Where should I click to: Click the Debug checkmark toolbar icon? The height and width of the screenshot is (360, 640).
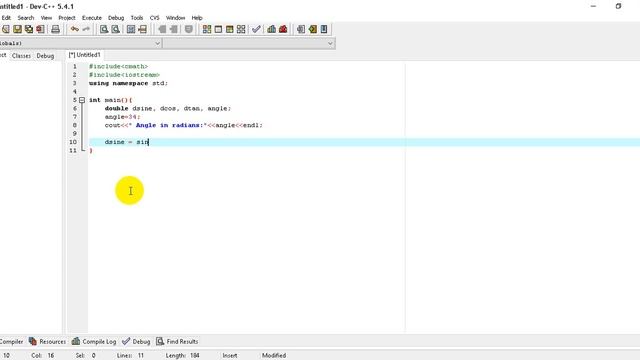(x=256, y=29)
